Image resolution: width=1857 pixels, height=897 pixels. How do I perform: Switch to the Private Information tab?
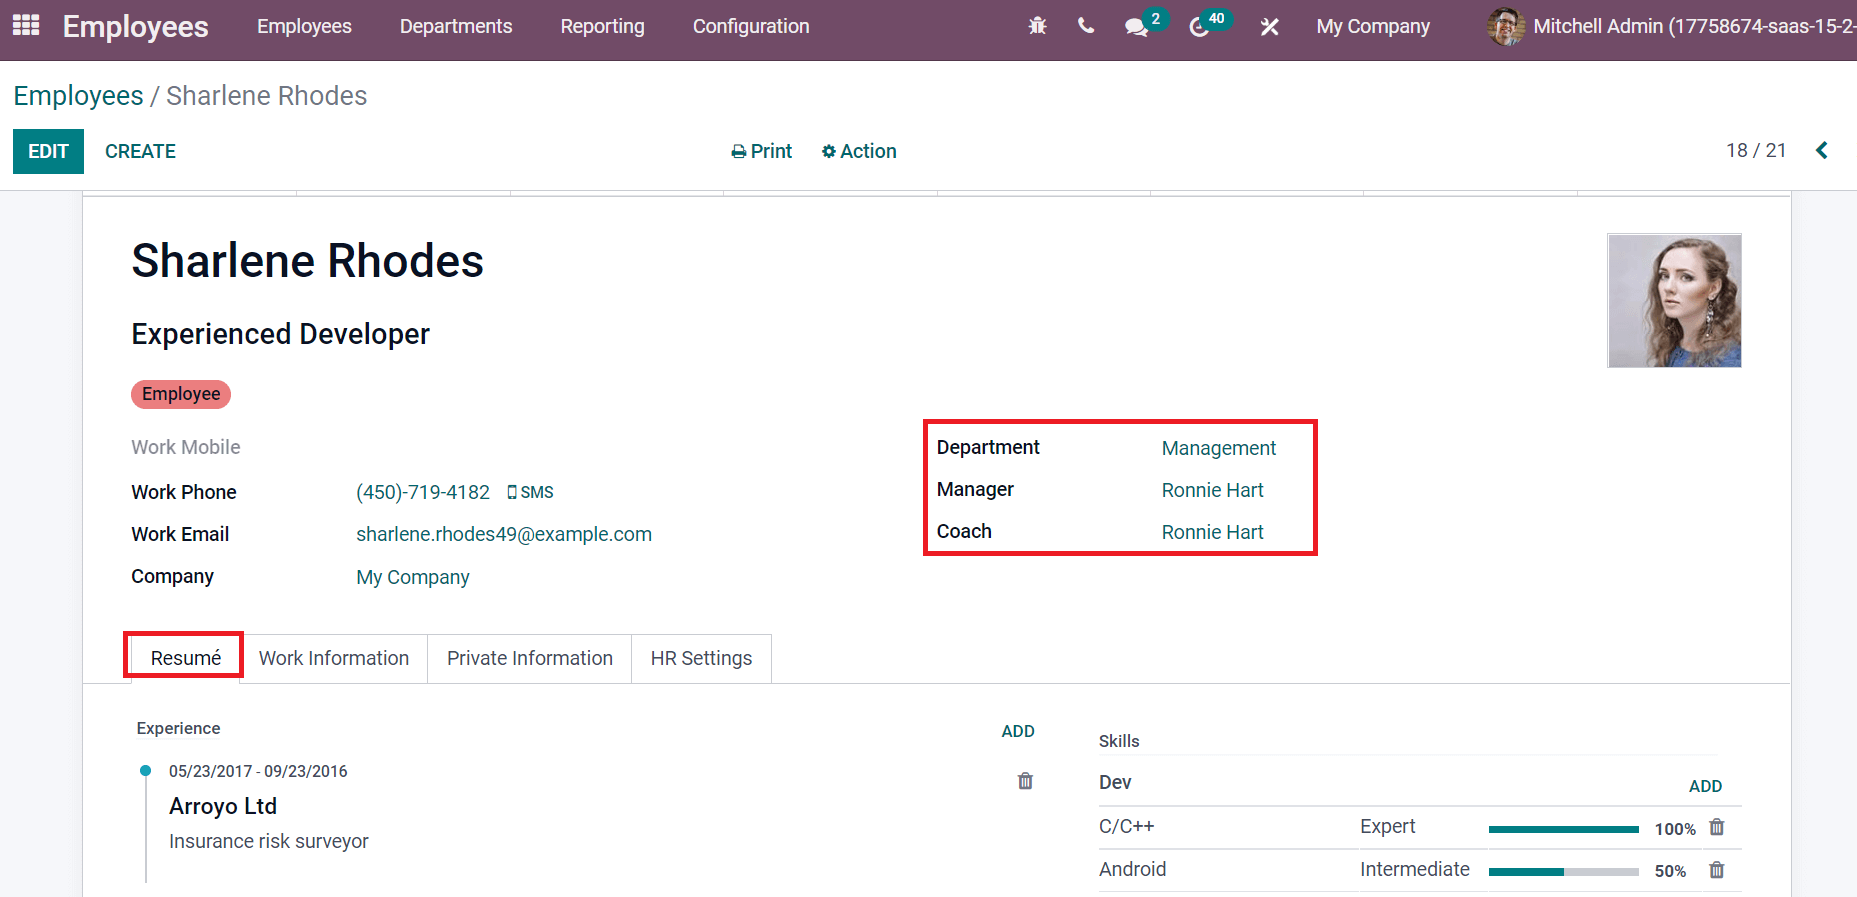click(530, 658)
